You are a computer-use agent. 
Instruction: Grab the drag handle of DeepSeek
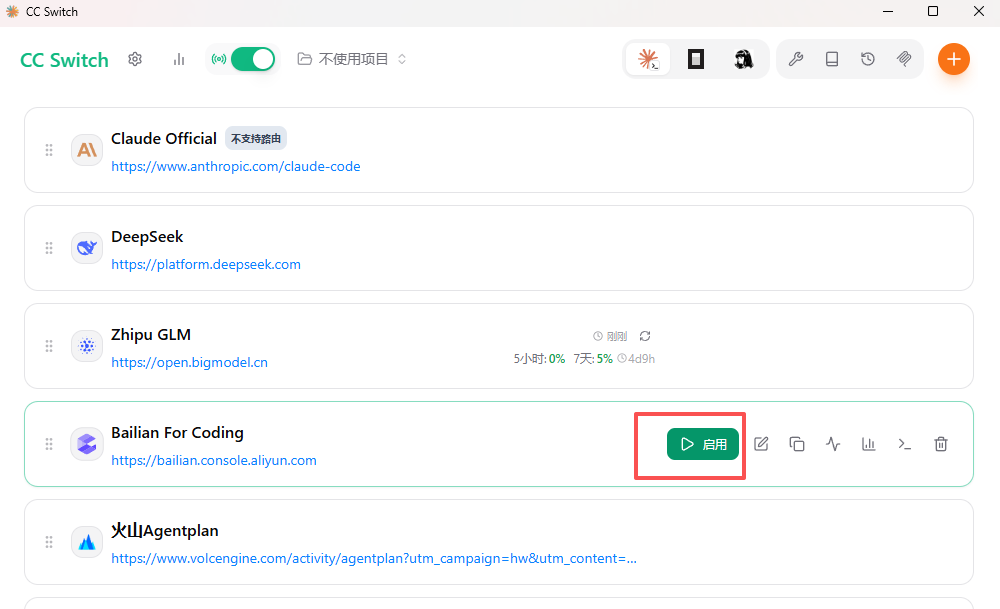[49, 248]
